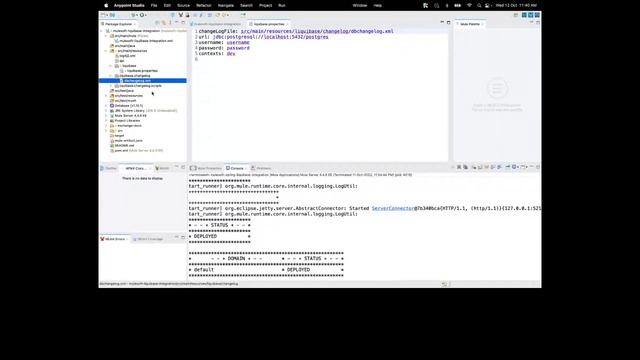The height and width of the screenshot is (360, 640).
Task: Click the Save toolbar icon
Action: point(112,15)
